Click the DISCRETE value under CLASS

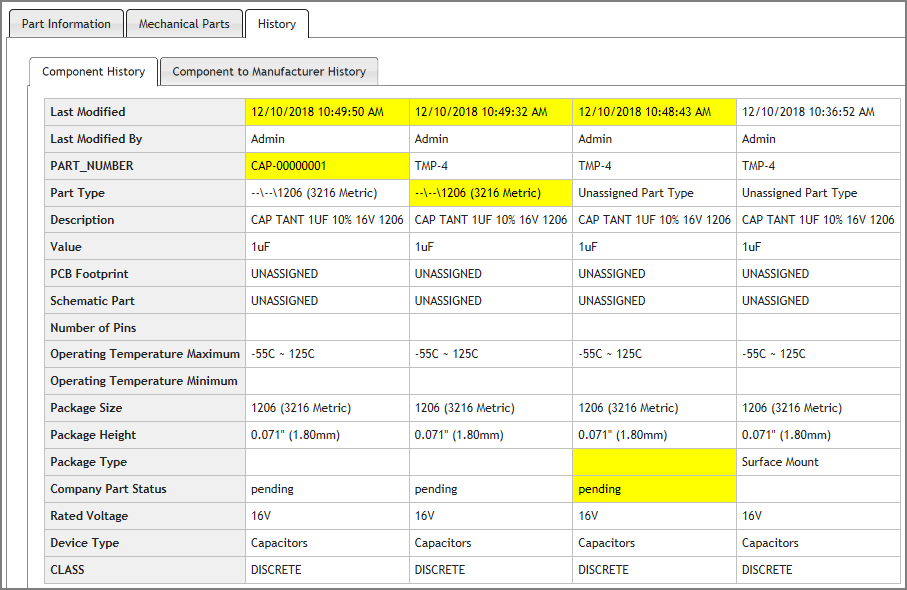(277, 569)
